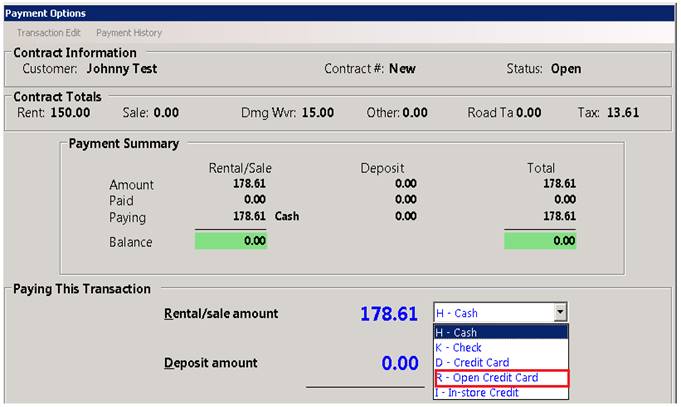The width and height of the screenshot is (681, 407).
Task: Open the Transaction Edit menu
Action: tap(49, 33)
